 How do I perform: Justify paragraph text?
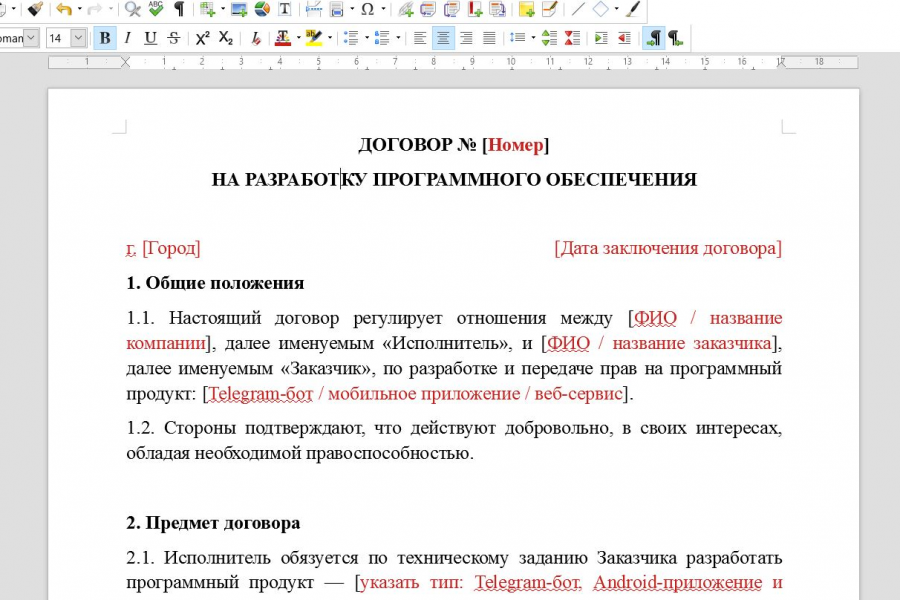[489, 38]
